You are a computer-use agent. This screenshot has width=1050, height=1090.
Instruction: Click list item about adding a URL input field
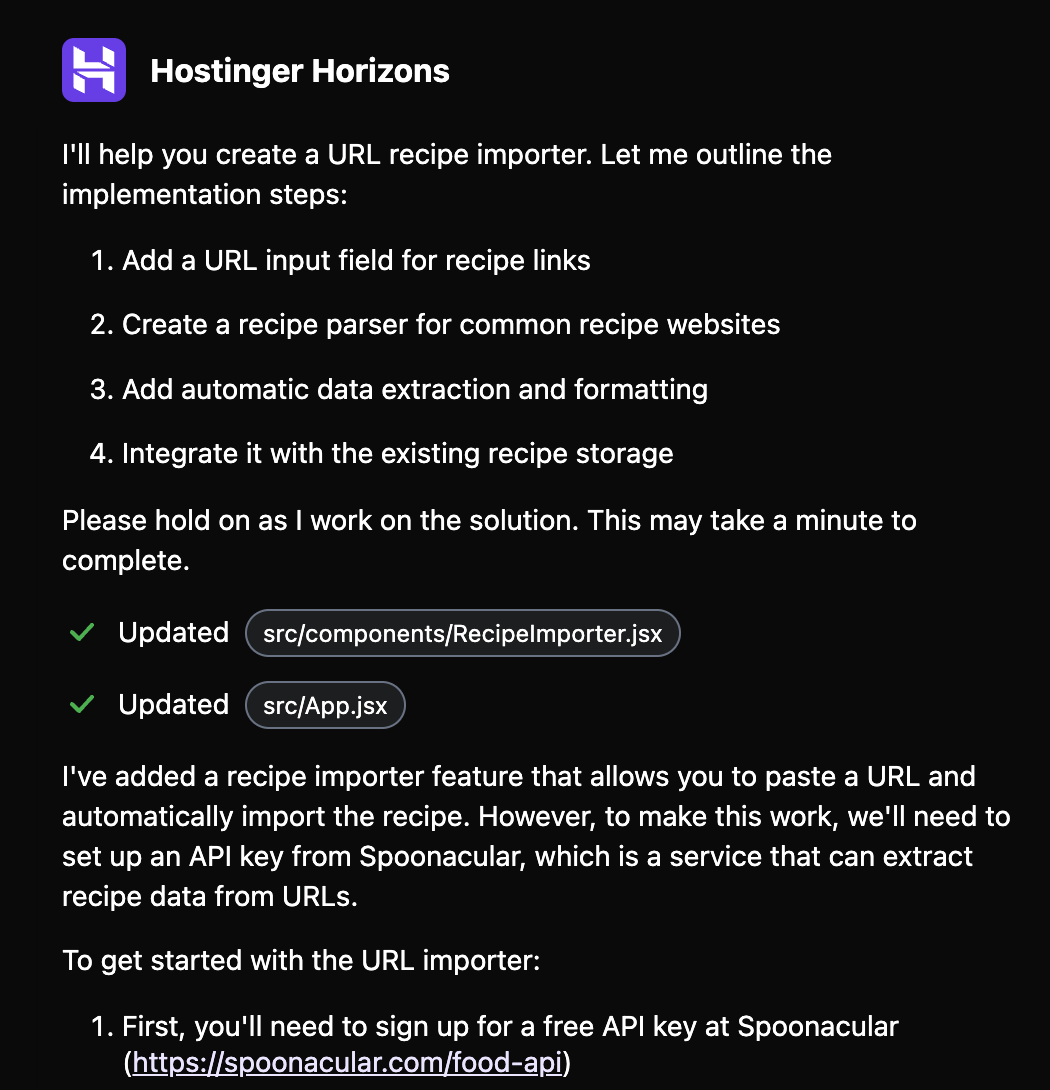(x=355, y=260)
